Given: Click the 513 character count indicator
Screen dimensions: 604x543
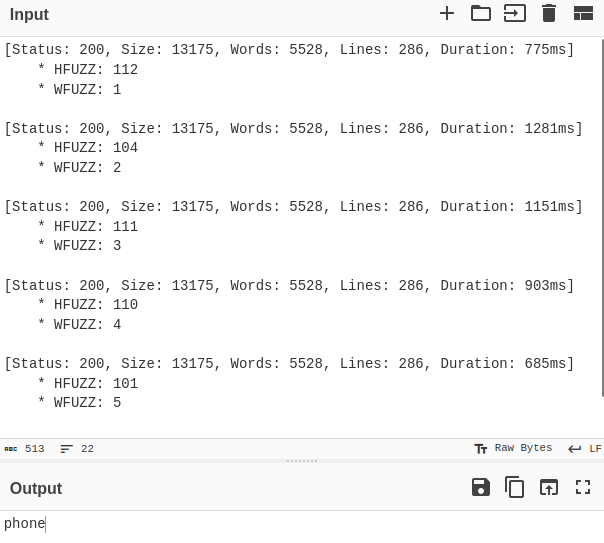Looking at the screenshot, I should [25, 449].
